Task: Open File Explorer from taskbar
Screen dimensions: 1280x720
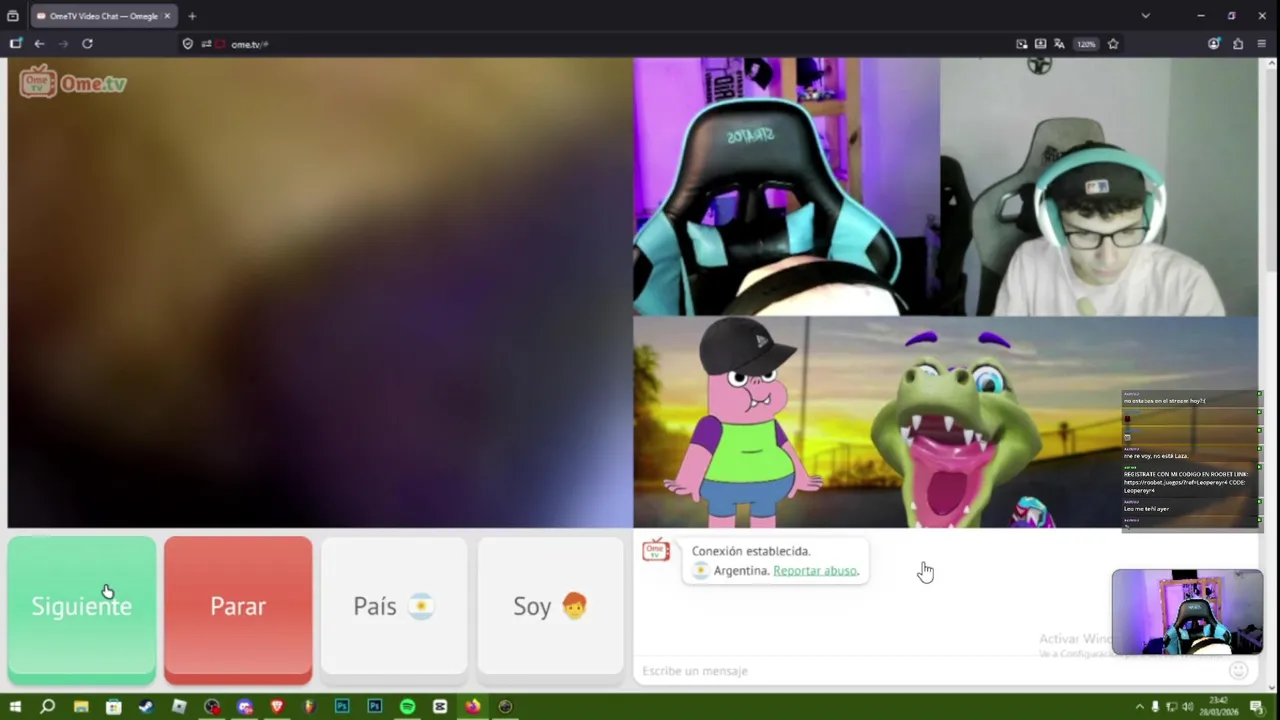Action: [x=81, y=707]
